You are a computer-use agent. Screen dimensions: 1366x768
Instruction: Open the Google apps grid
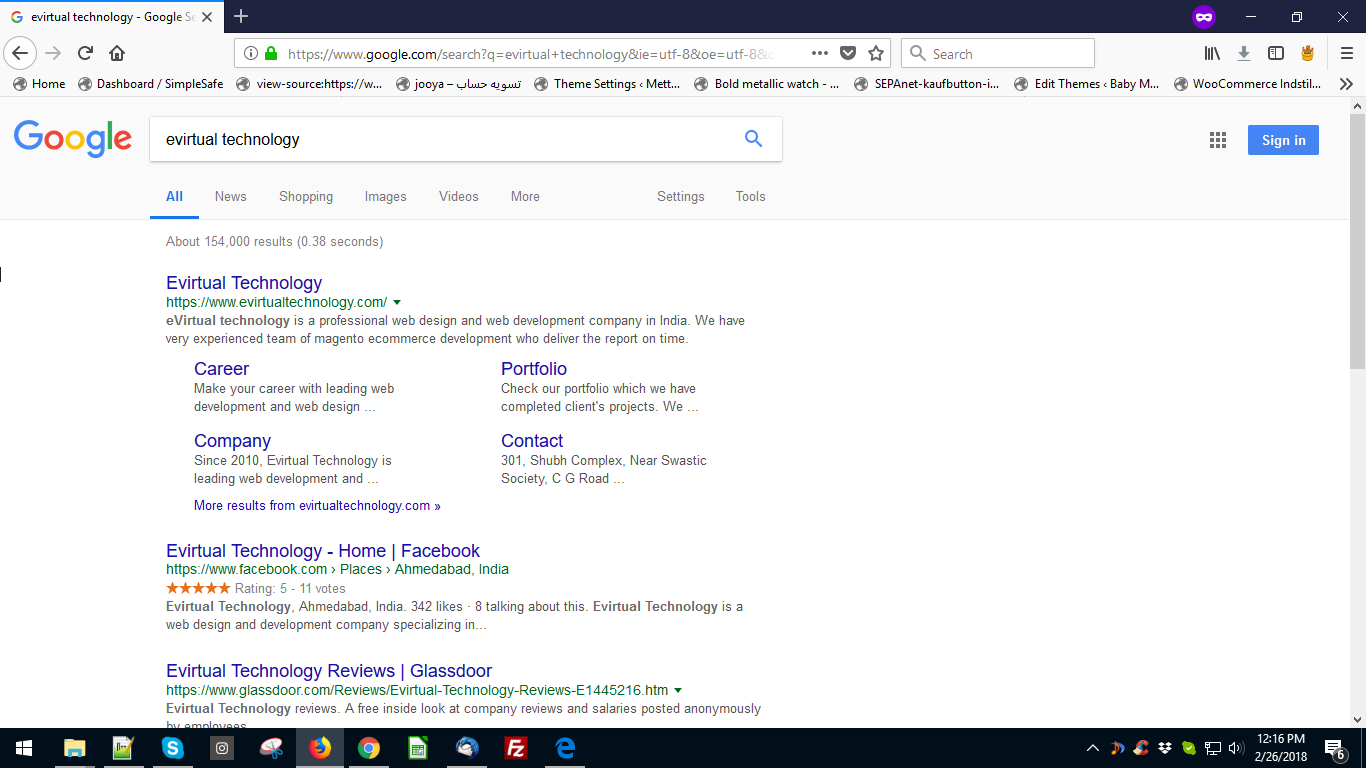(x=1217, y=140)
